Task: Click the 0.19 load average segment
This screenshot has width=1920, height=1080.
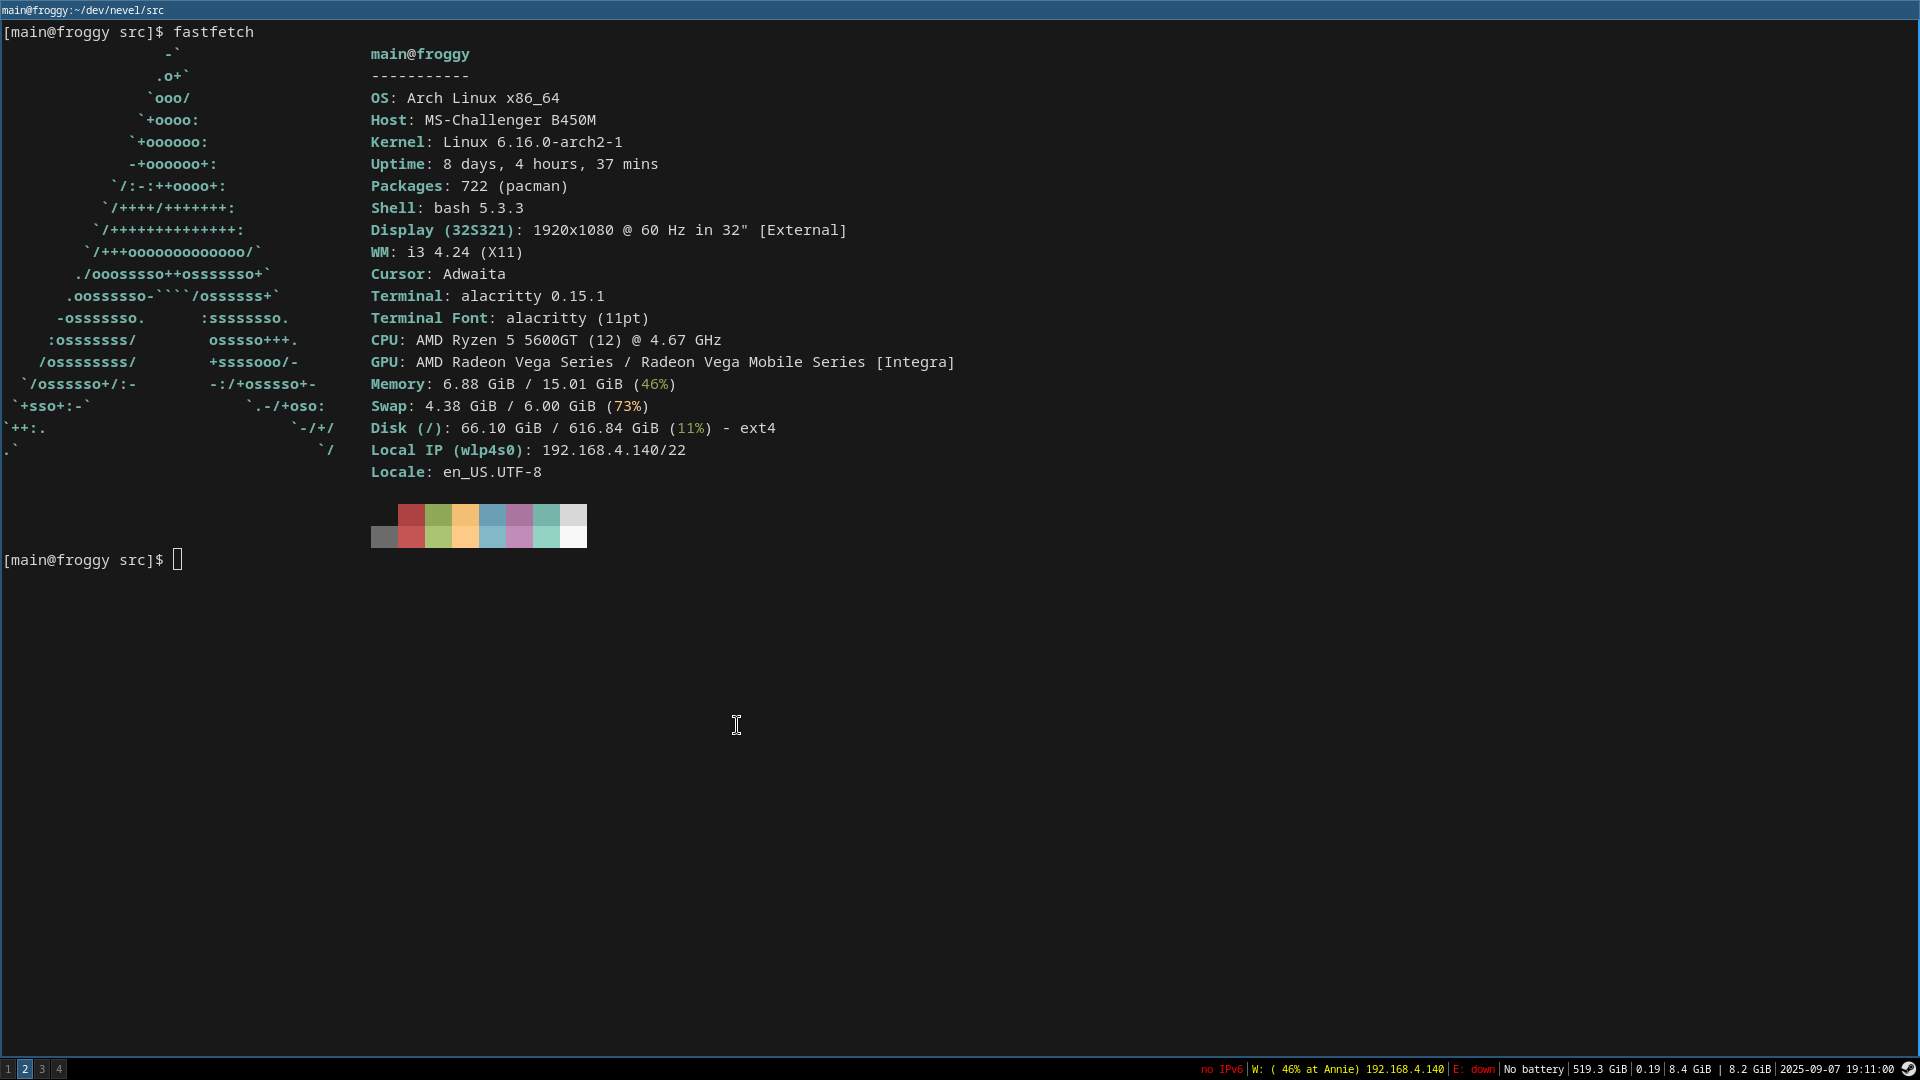Action: (x=1647, y=1069)
